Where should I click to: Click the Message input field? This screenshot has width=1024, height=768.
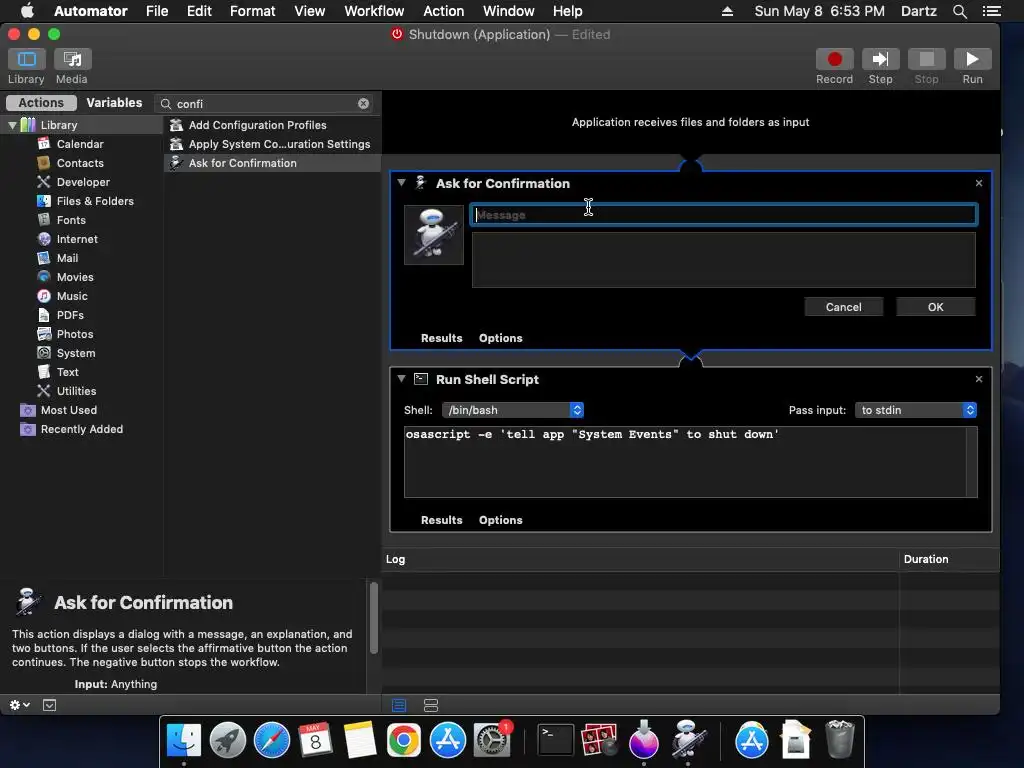pos(724,215)
